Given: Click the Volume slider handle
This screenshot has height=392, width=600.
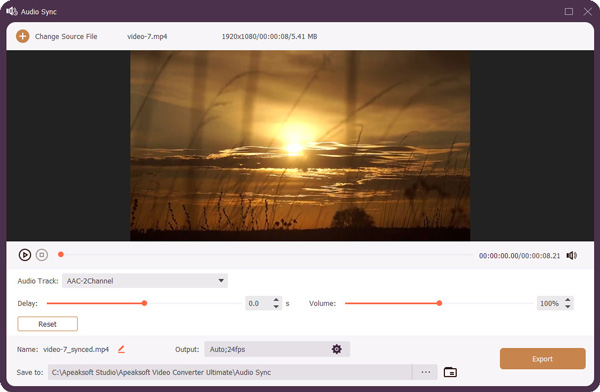Looking at the screenshot, I should (439, 303).
